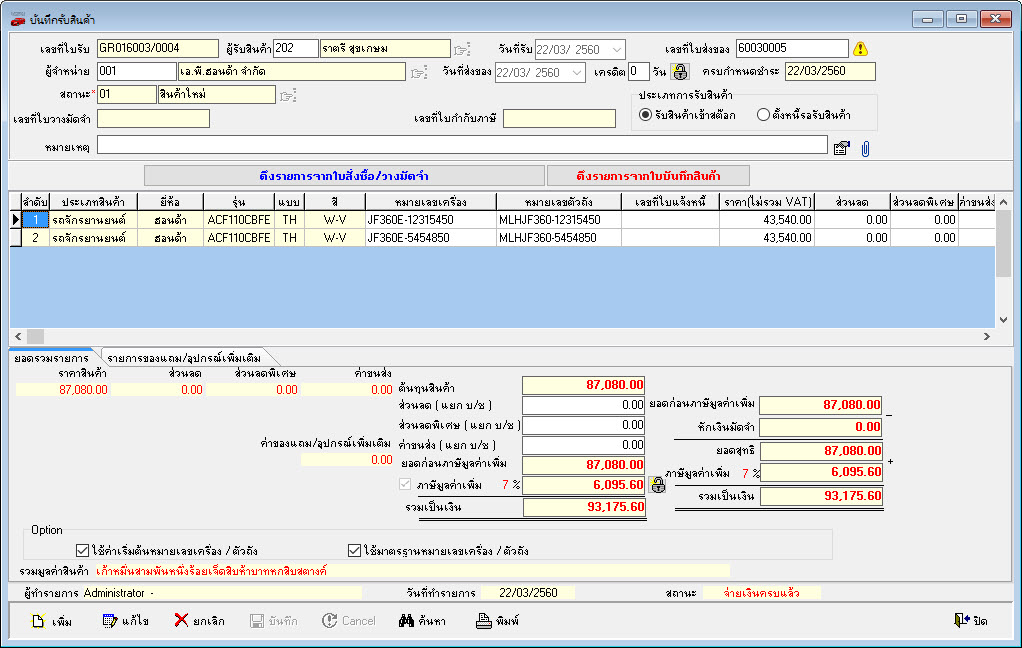
Task: Click the grid horizontal scrollbar left arrow
Action: click(18, 336)
